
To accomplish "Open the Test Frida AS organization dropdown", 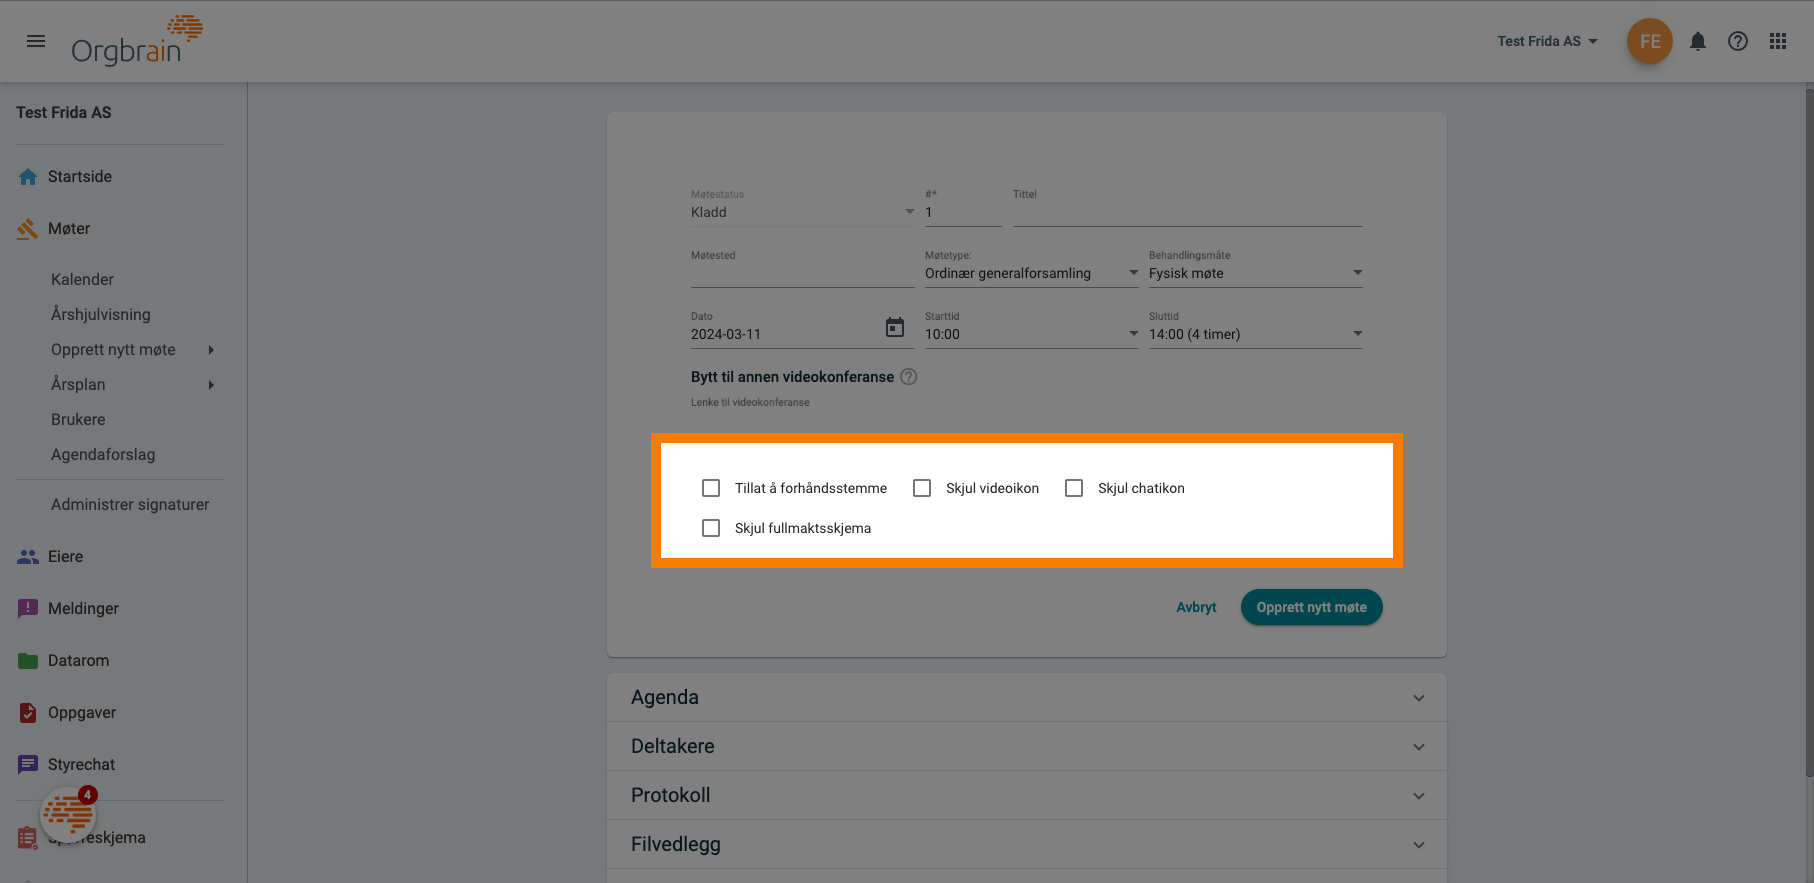I will click(1547, 41).
